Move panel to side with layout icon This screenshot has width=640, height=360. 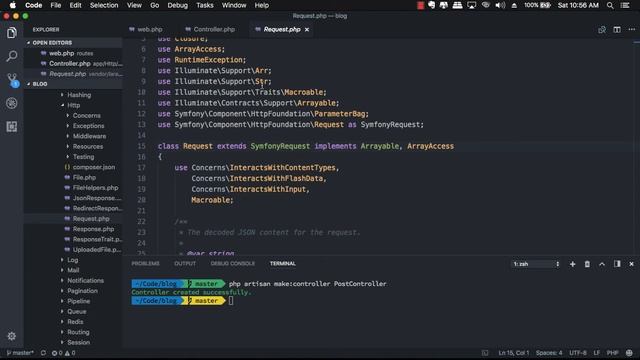[x=617, y=264]
